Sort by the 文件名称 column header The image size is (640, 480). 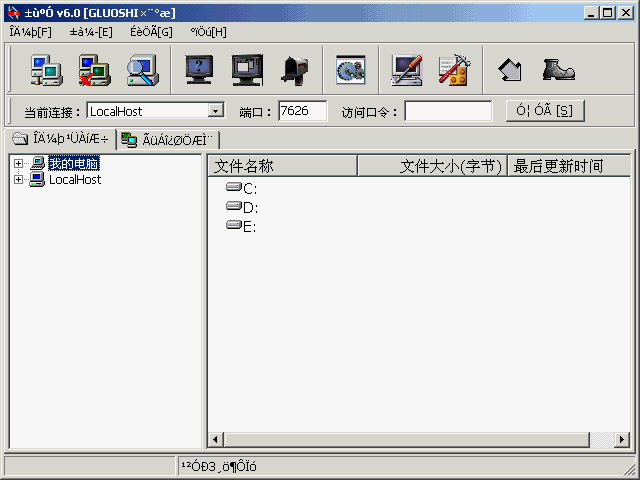(x=282, y=166)
